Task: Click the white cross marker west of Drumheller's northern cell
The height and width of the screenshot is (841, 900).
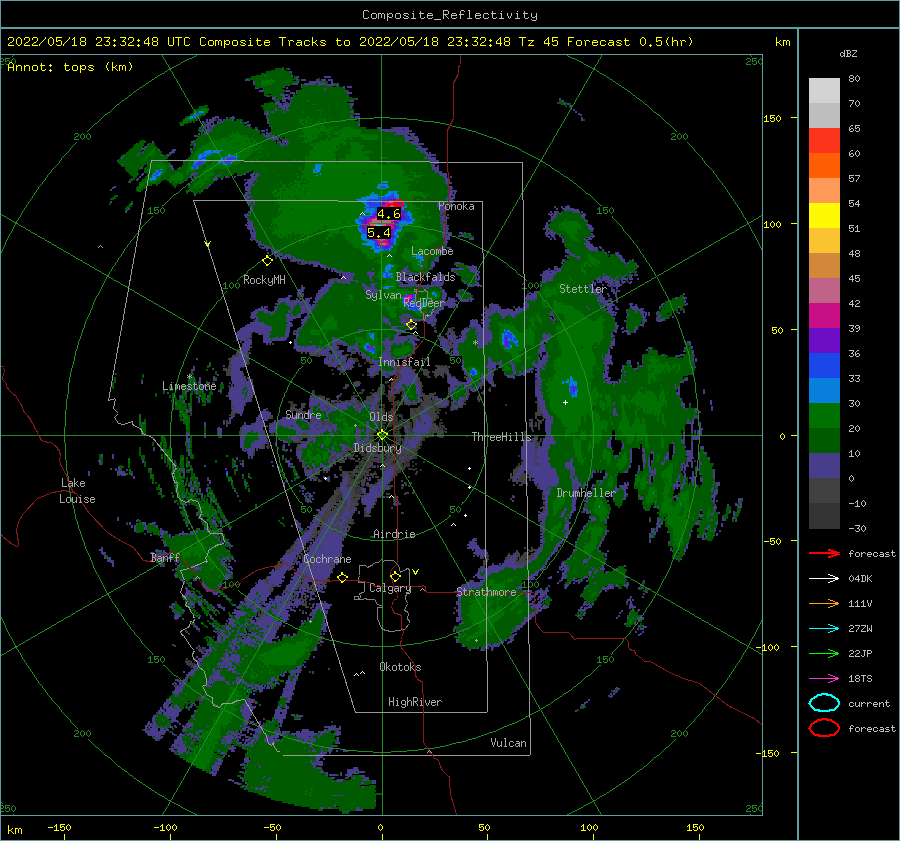Action: [x=565, y=402]
